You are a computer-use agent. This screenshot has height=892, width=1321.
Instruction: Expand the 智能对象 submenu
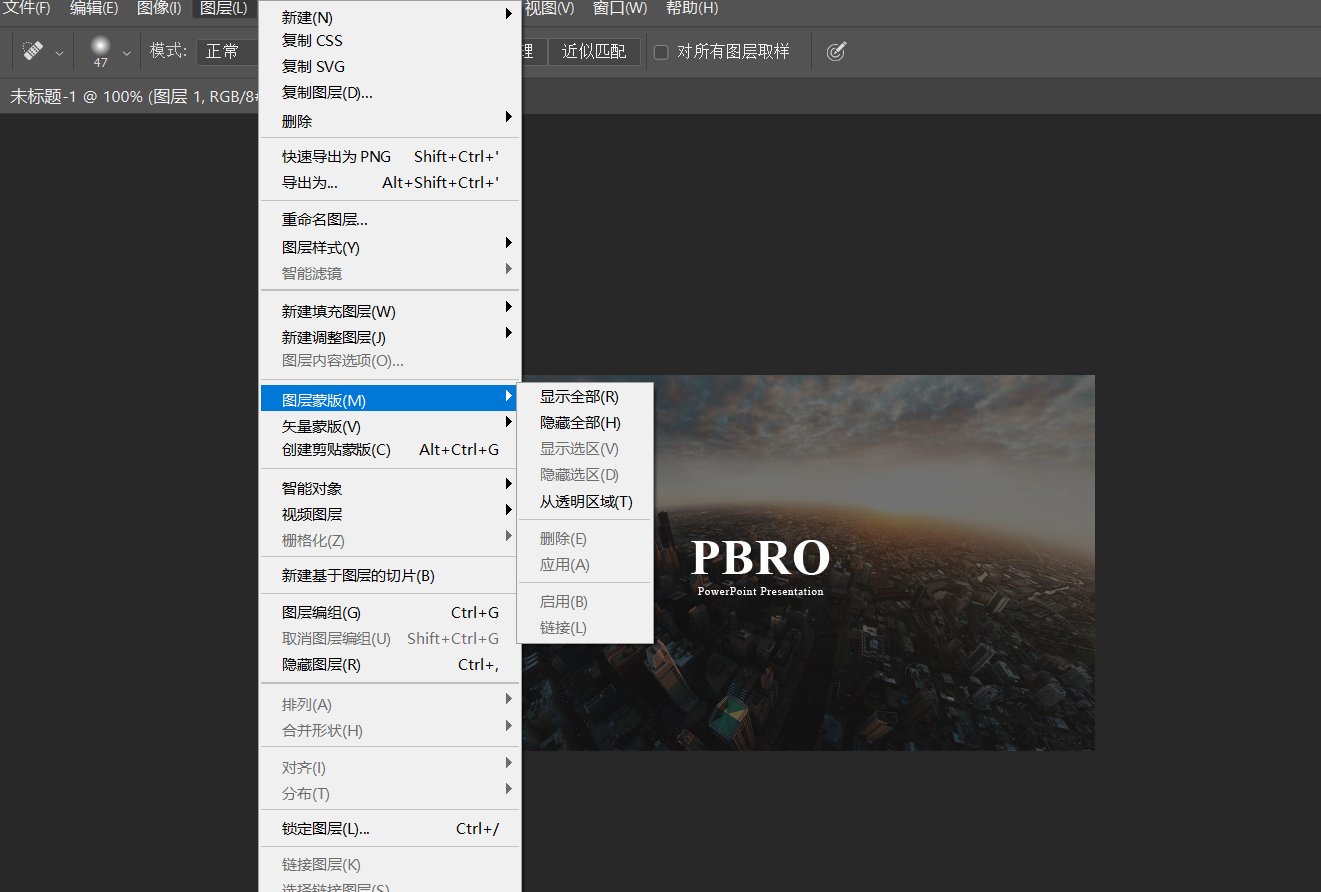click(312, 488)
